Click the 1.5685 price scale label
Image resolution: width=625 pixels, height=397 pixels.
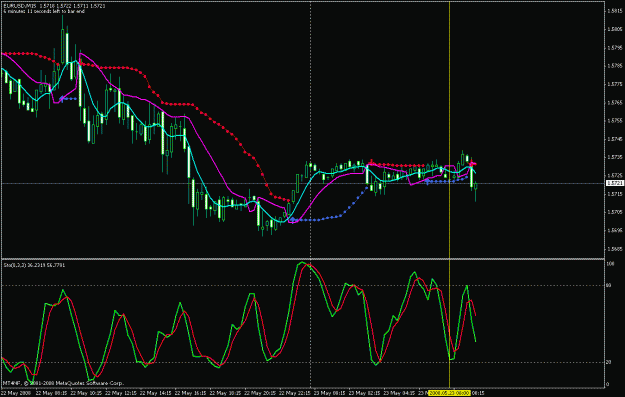[x=615, y=249]
